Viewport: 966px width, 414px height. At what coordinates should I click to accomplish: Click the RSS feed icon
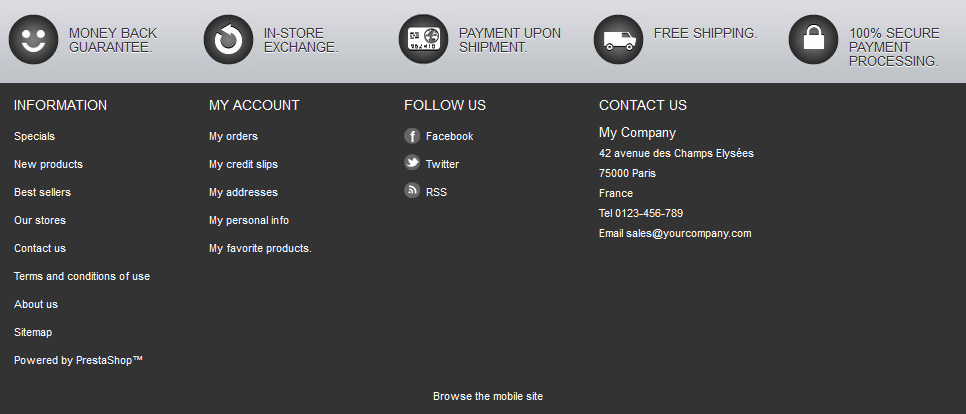tap(412, 191)
